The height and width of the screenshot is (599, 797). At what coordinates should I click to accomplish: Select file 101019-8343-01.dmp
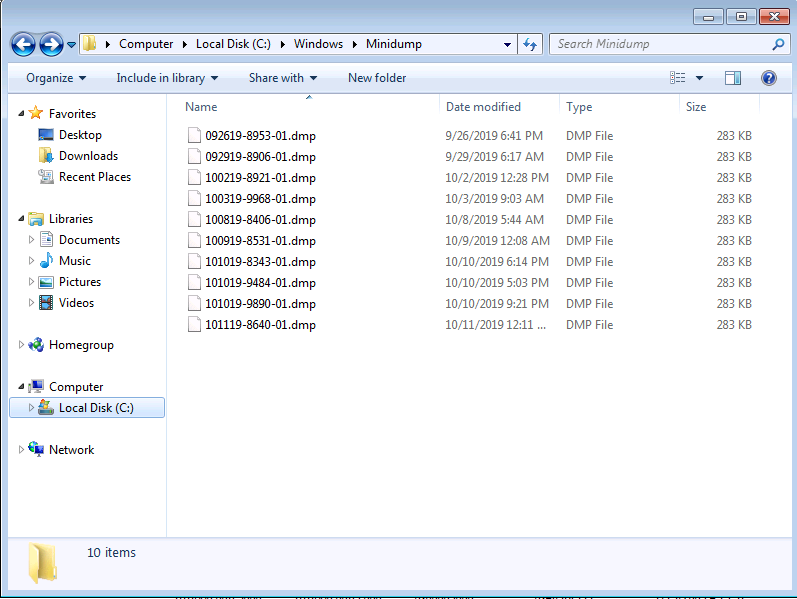pyautogui.click(x=260, y=262)
